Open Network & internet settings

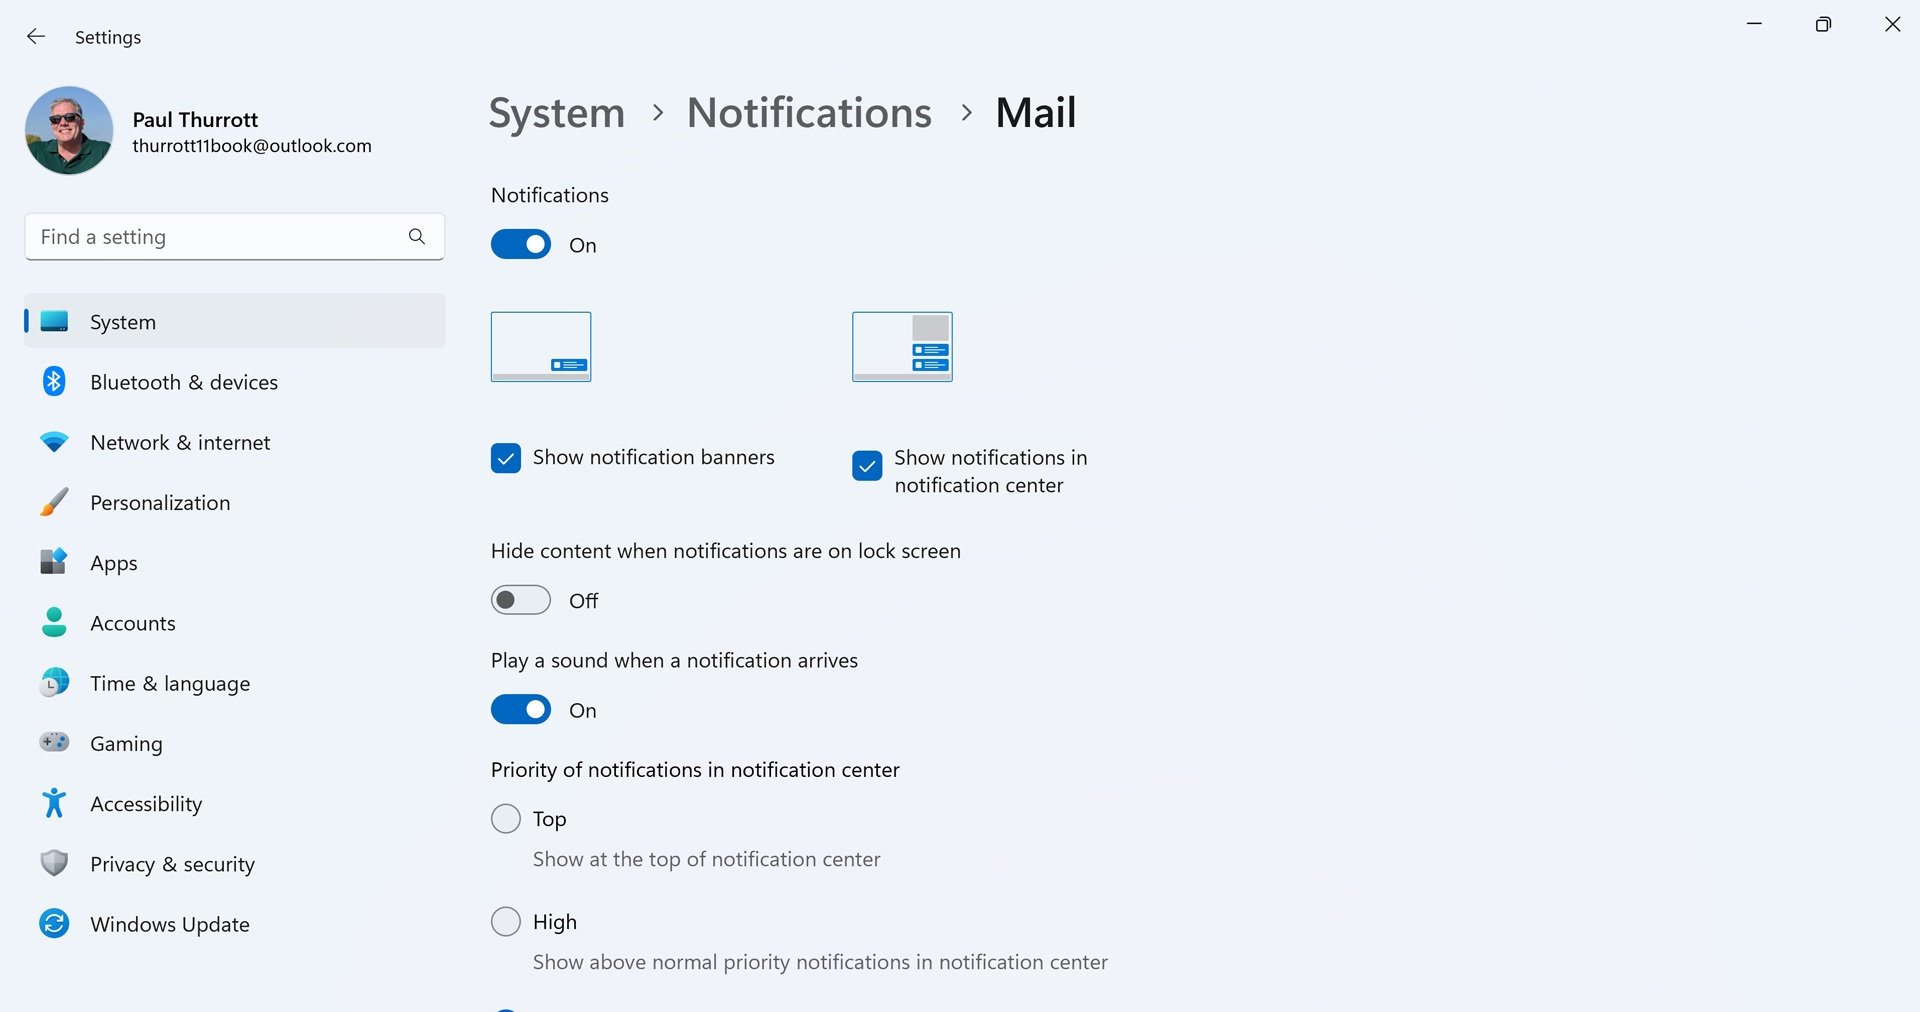(180, 442)
